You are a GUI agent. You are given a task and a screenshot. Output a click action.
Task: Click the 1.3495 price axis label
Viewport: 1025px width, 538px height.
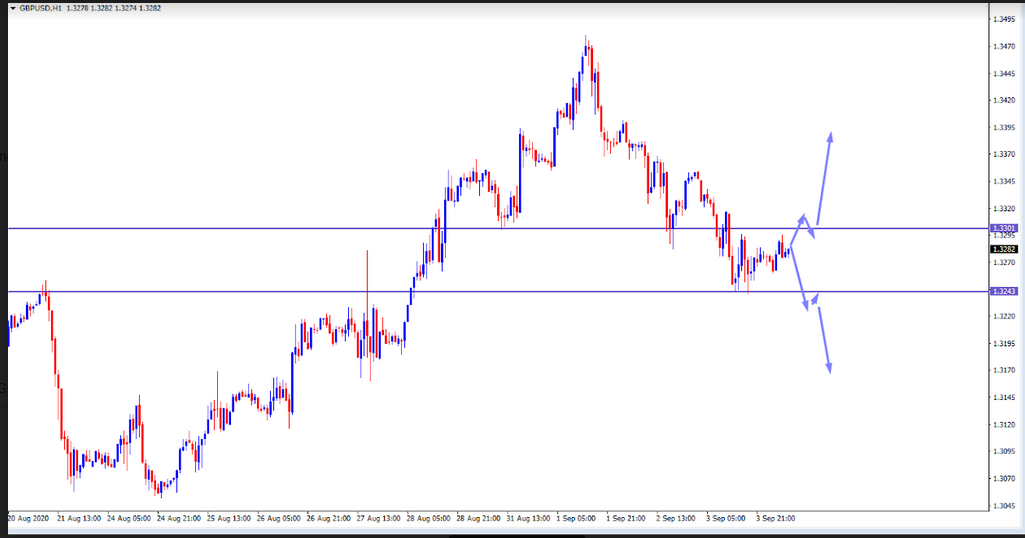point(1004,19)
